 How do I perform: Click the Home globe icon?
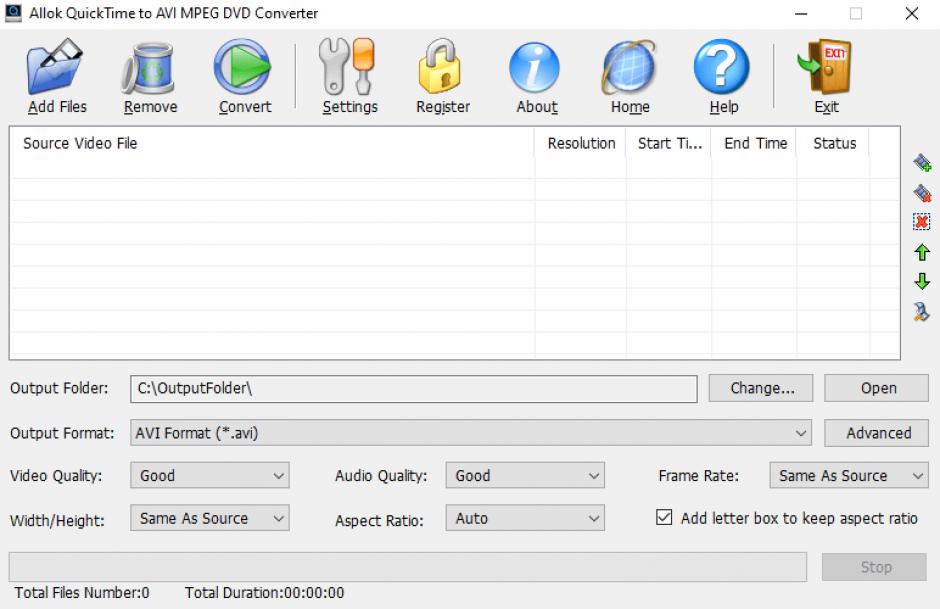click(x=630, y=68)
